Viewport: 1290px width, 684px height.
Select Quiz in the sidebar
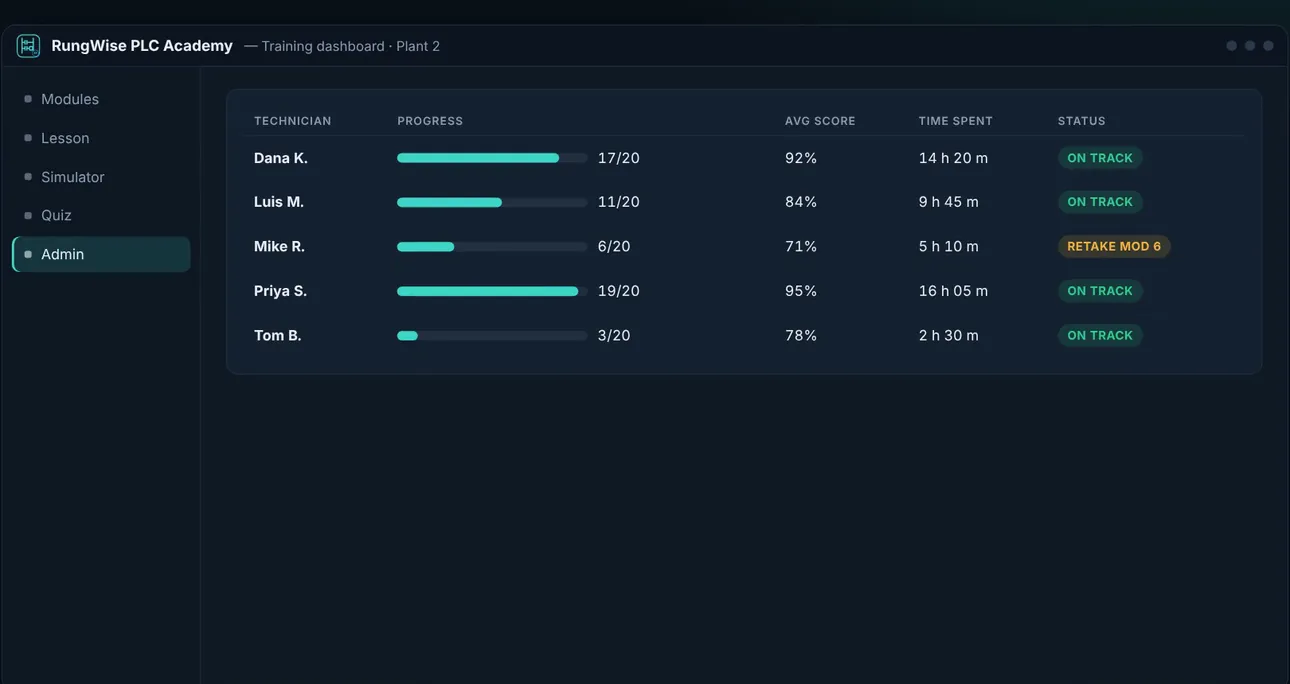click(x=101, y=215)
